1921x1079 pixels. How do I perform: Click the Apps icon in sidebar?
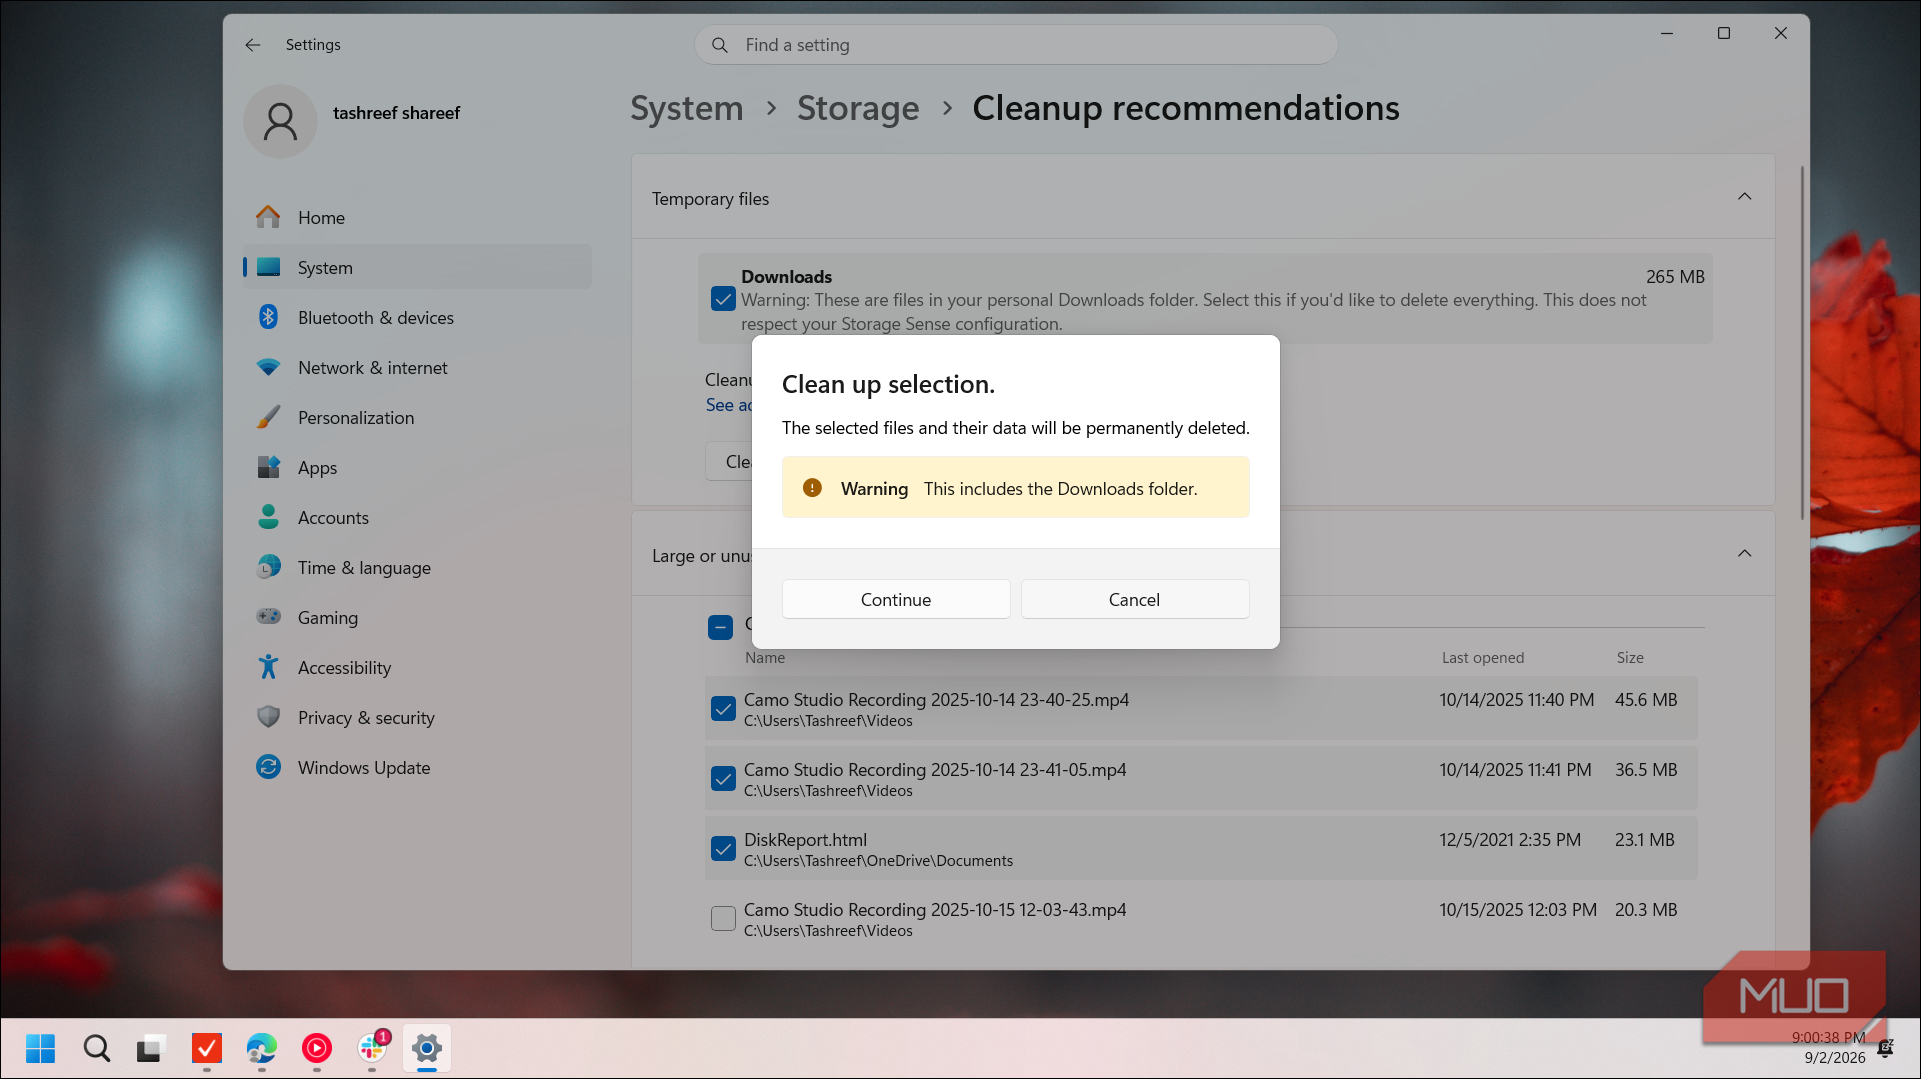268,467
